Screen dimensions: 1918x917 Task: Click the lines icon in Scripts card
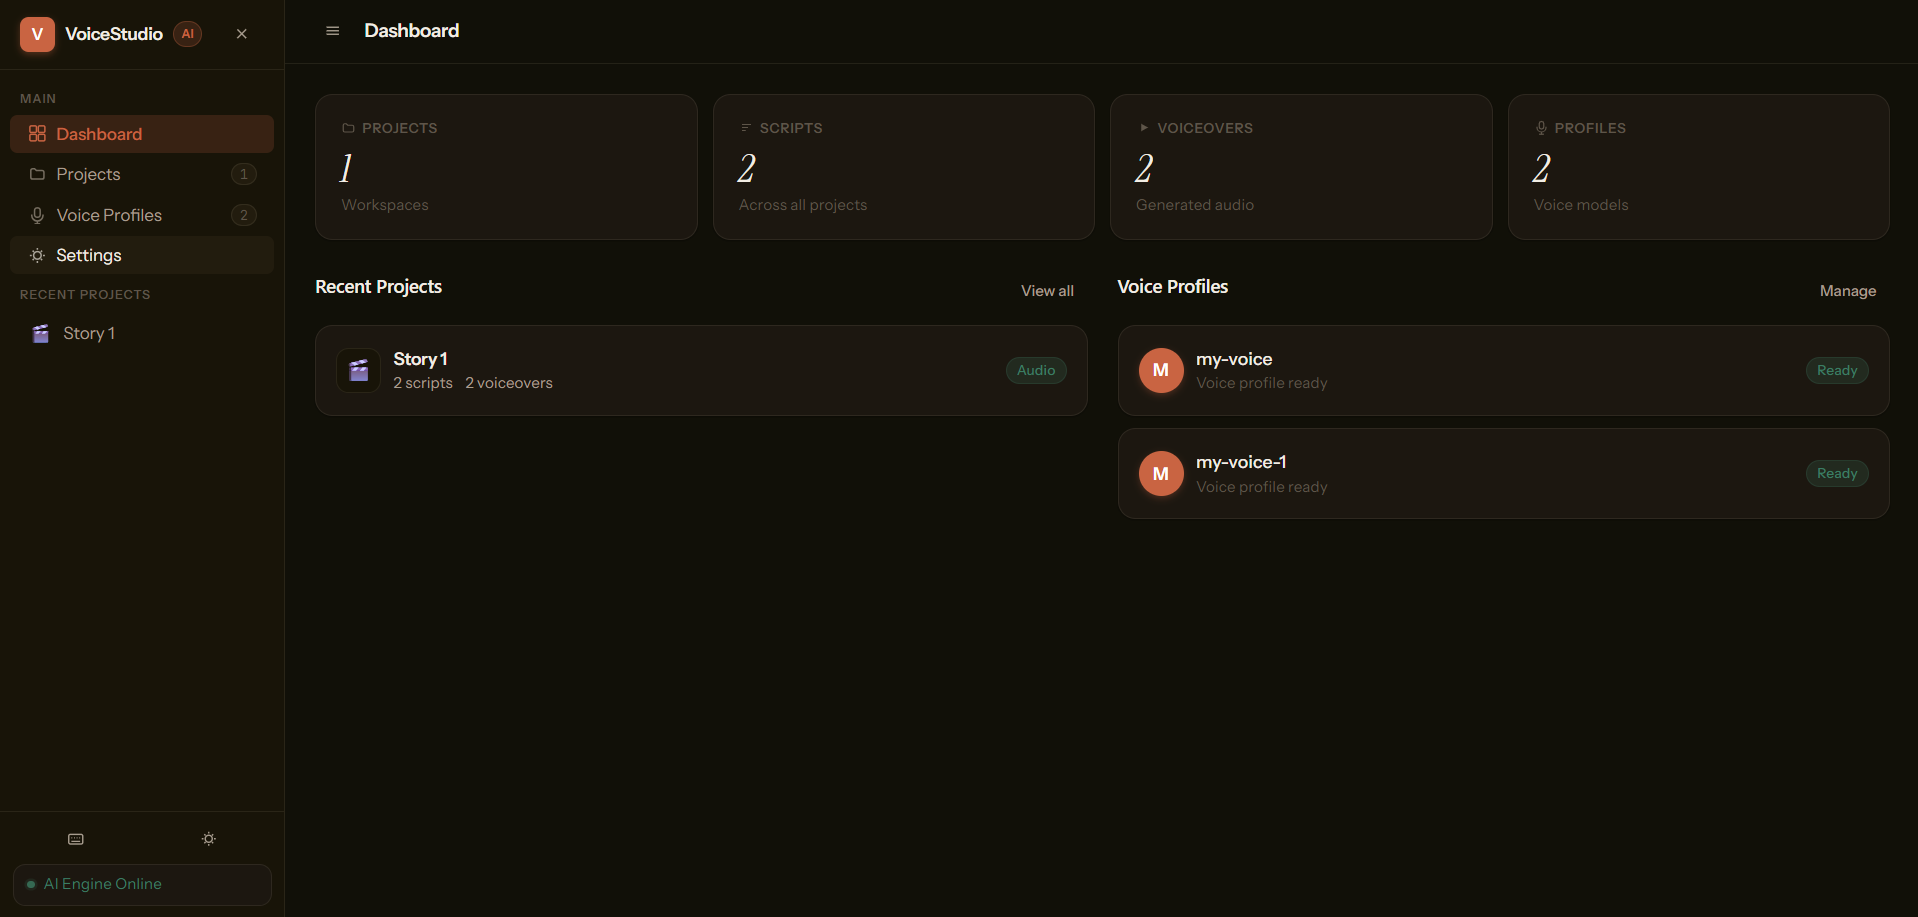[745, 128]
